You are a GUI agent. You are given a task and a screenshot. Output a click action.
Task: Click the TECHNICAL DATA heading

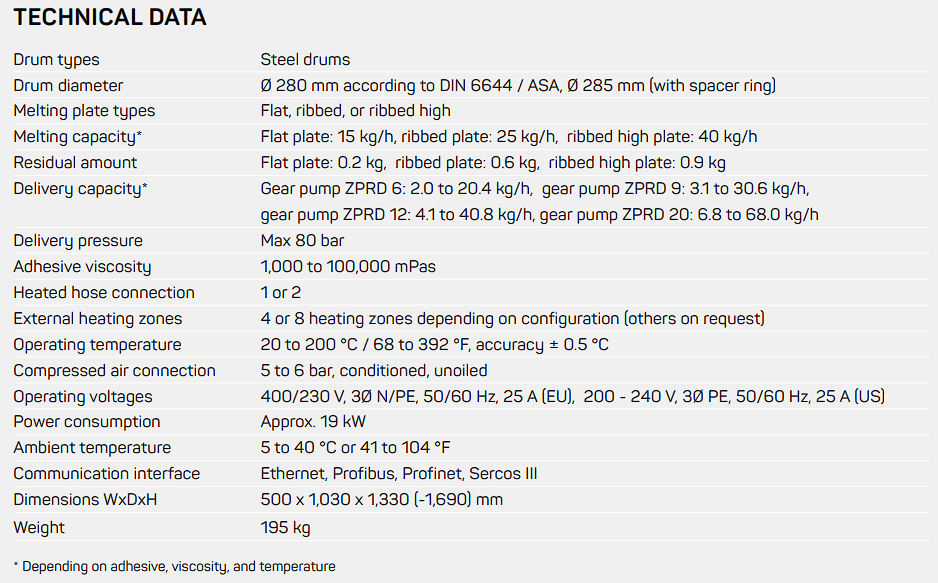[110, 17]
